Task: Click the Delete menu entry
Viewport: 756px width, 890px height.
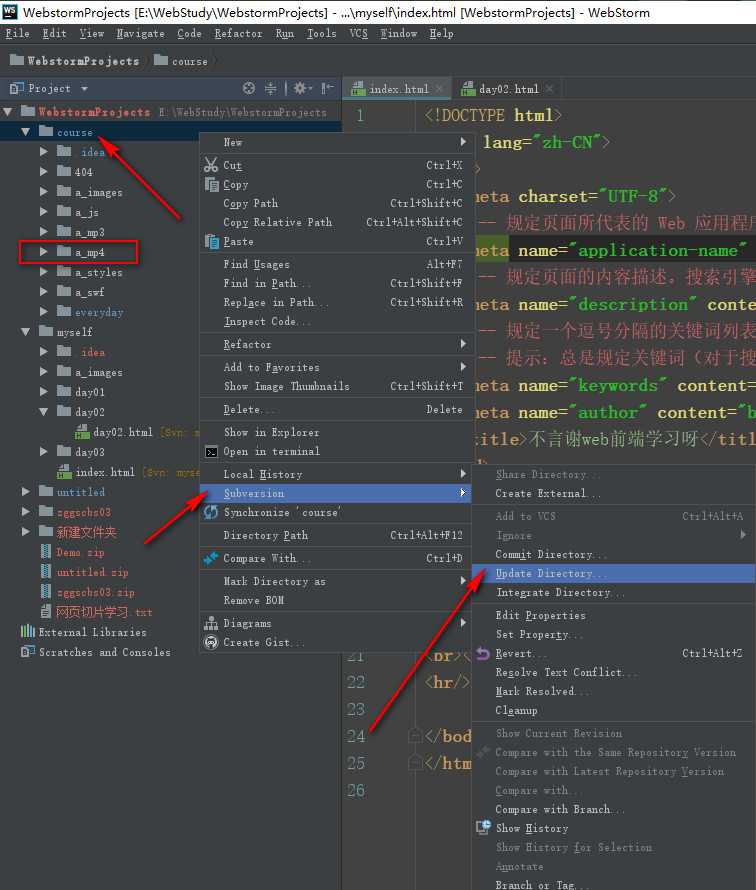Action: click(x=337, y=409)
